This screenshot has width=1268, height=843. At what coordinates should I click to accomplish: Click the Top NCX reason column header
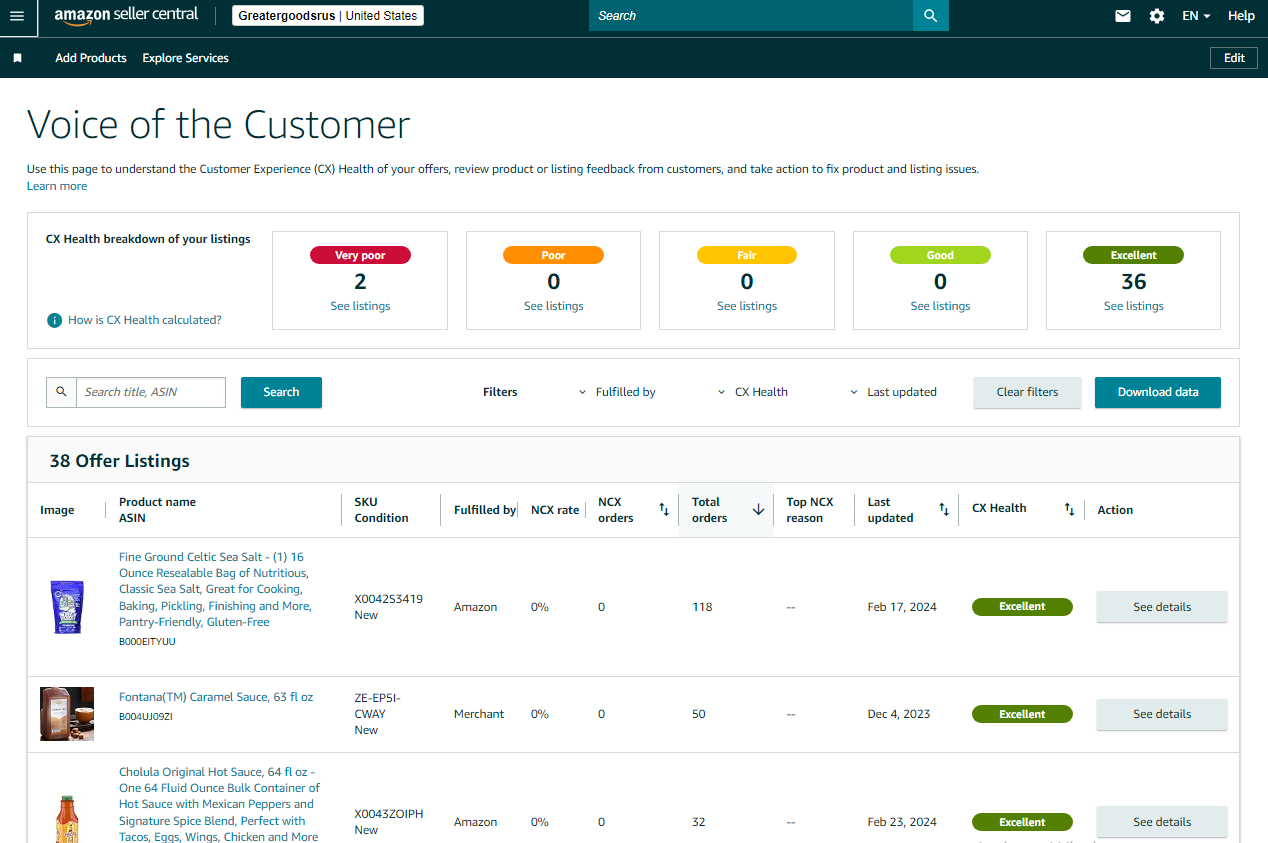(810, 510)
